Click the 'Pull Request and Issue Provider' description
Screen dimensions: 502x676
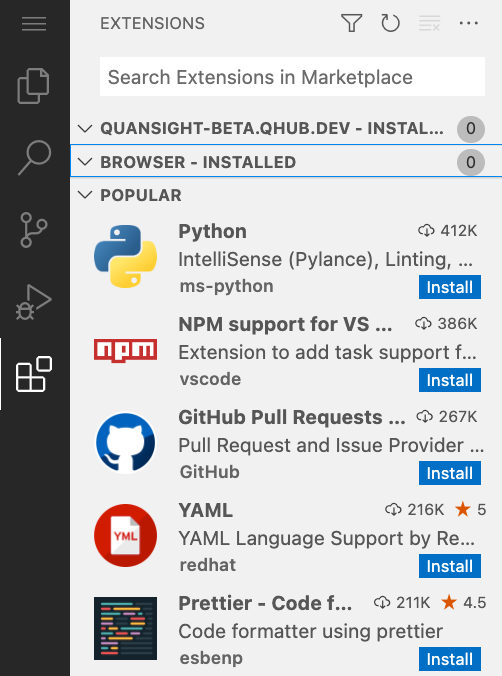[331, 446]
